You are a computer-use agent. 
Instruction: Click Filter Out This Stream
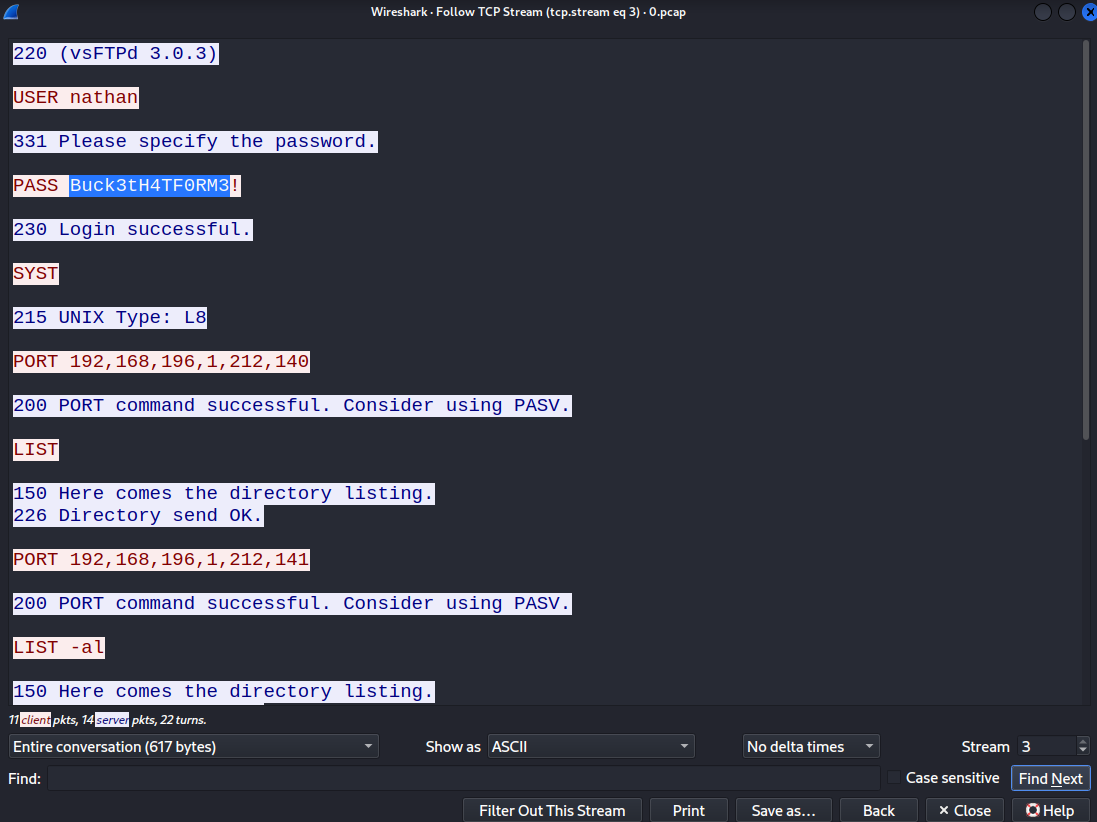click(552, 810)
